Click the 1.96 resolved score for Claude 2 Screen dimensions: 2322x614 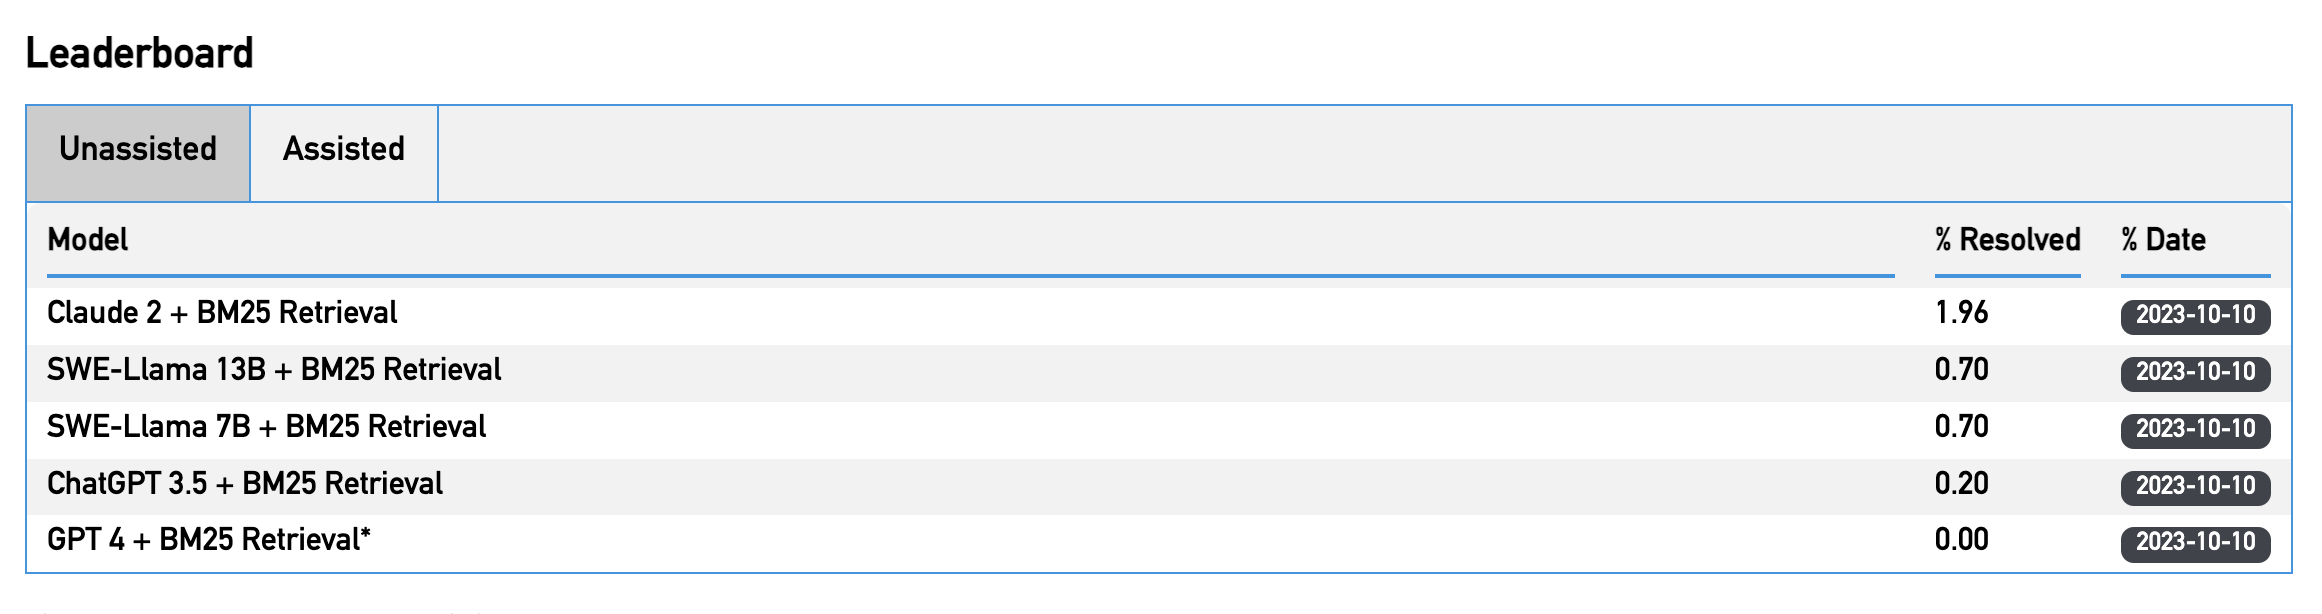(x=1961, y=313)
